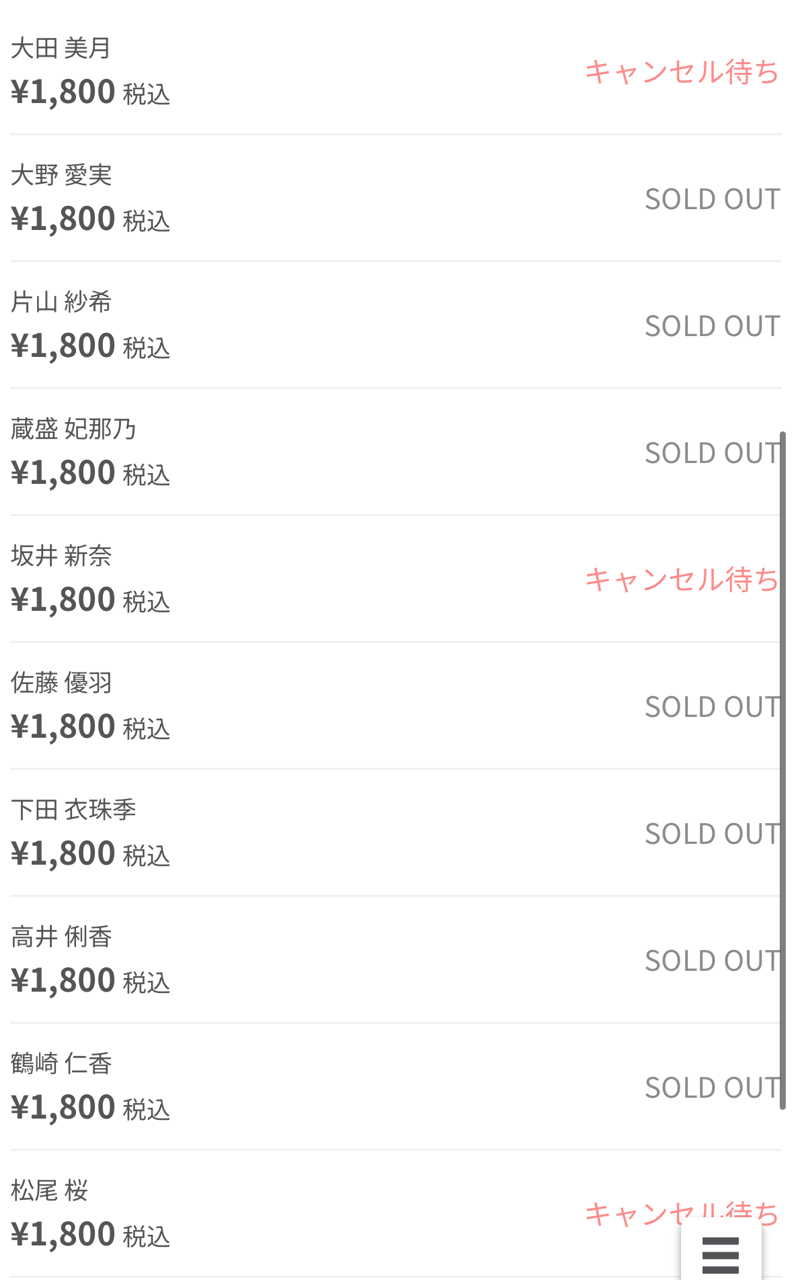This screenshot has width=792, height=1280.
Task: Select the 高井 俐香 ticket name
Action: point(61,937)
